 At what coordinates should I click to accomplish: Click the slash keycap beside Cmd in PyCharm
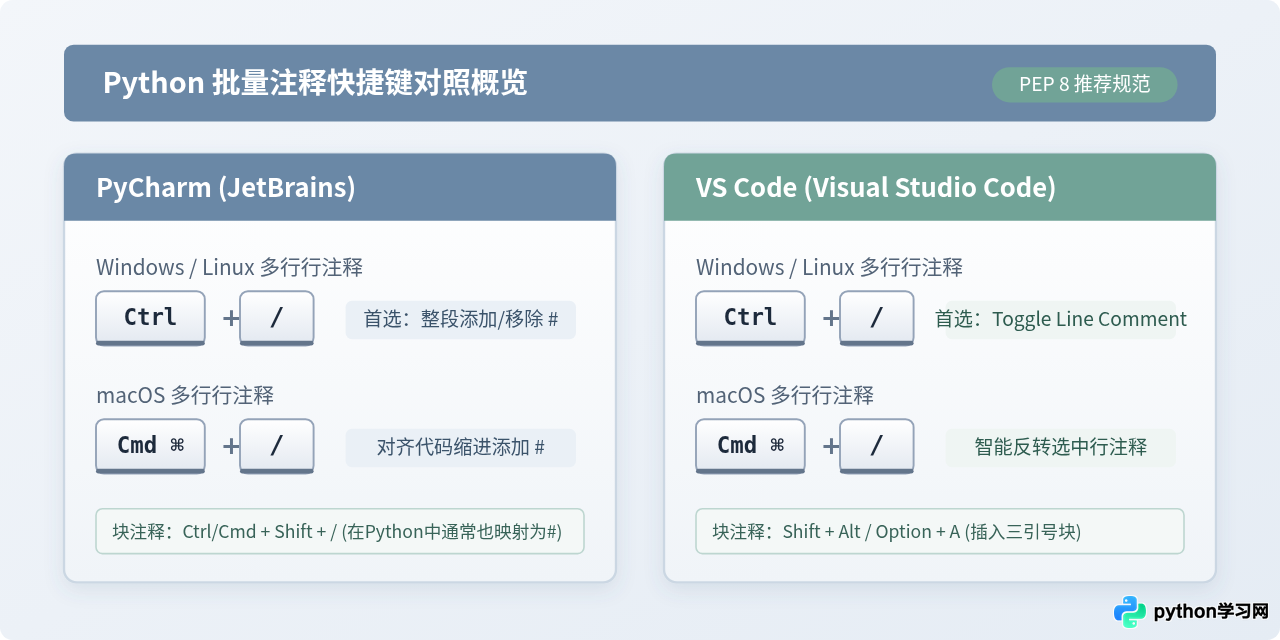click(277, 446)
